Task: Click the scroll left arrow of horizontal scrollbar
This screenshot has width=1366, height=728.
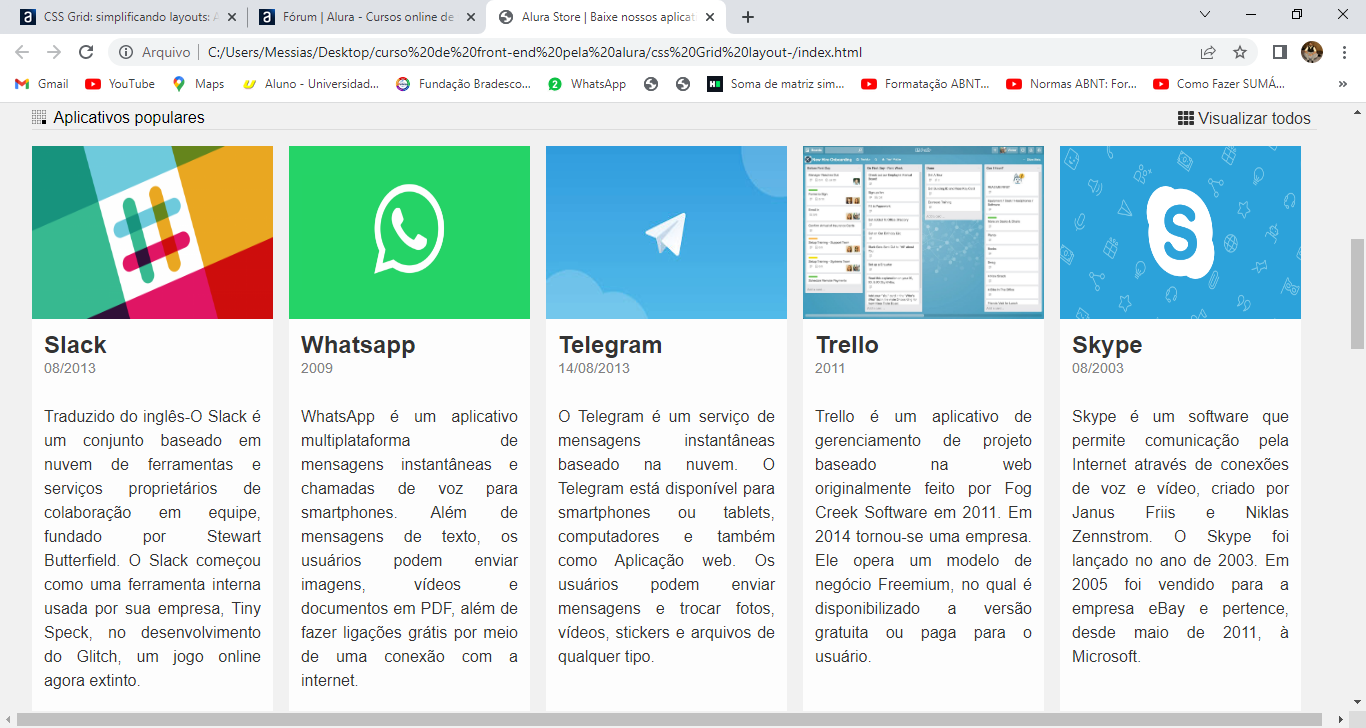Action: coord(8,719)
